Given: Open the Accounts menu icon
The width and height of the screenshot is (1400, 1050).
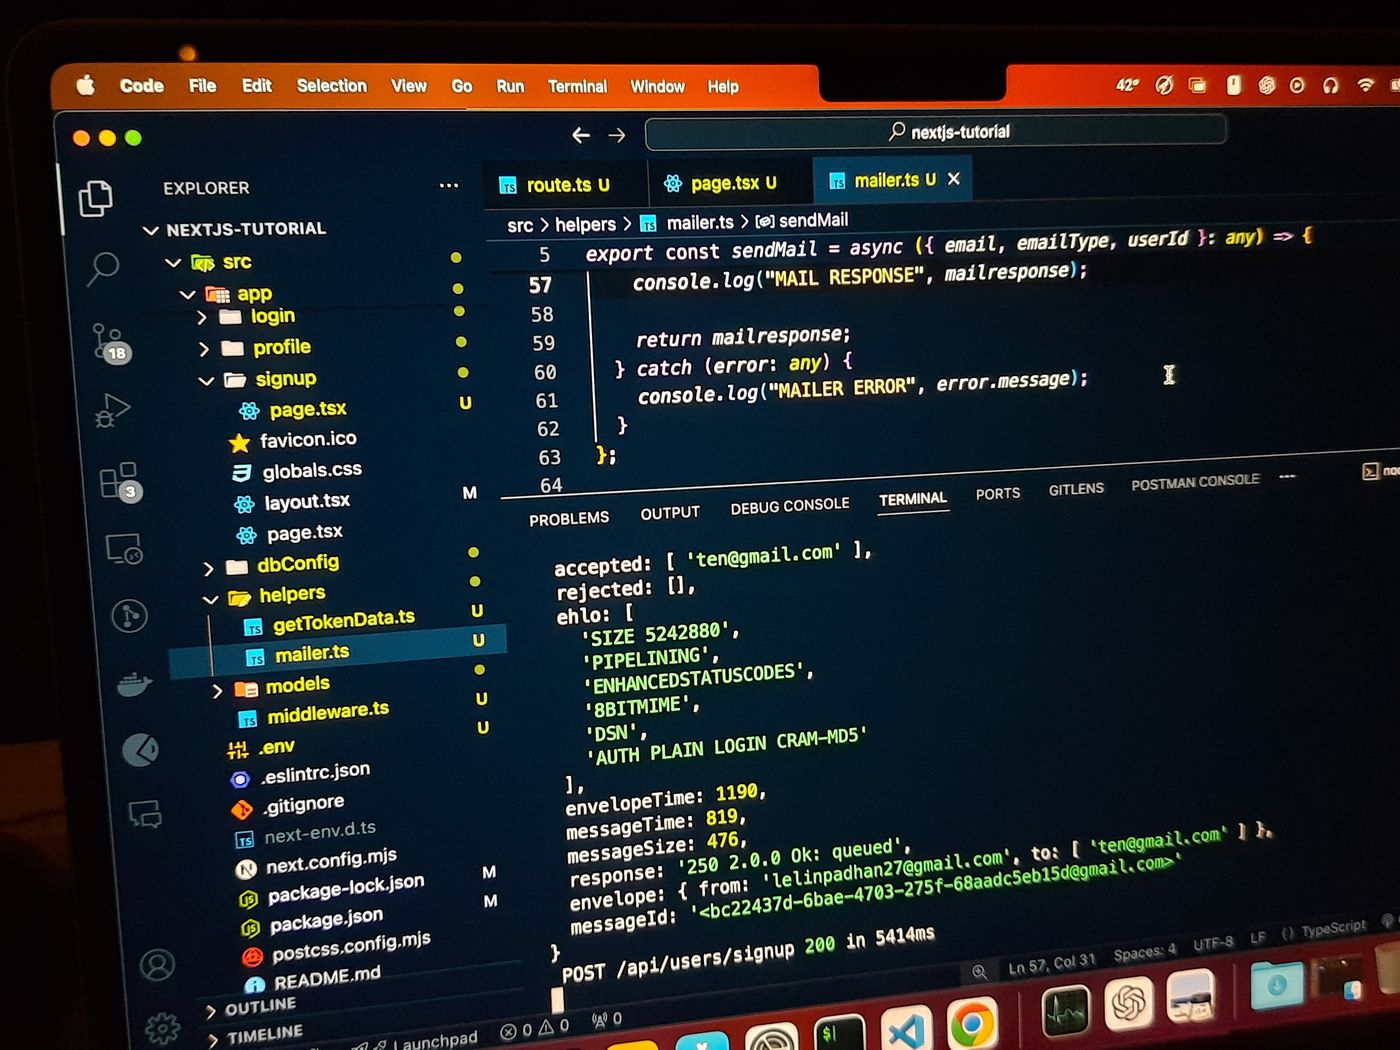Looking at the screenshot, I should pos(157,965).
